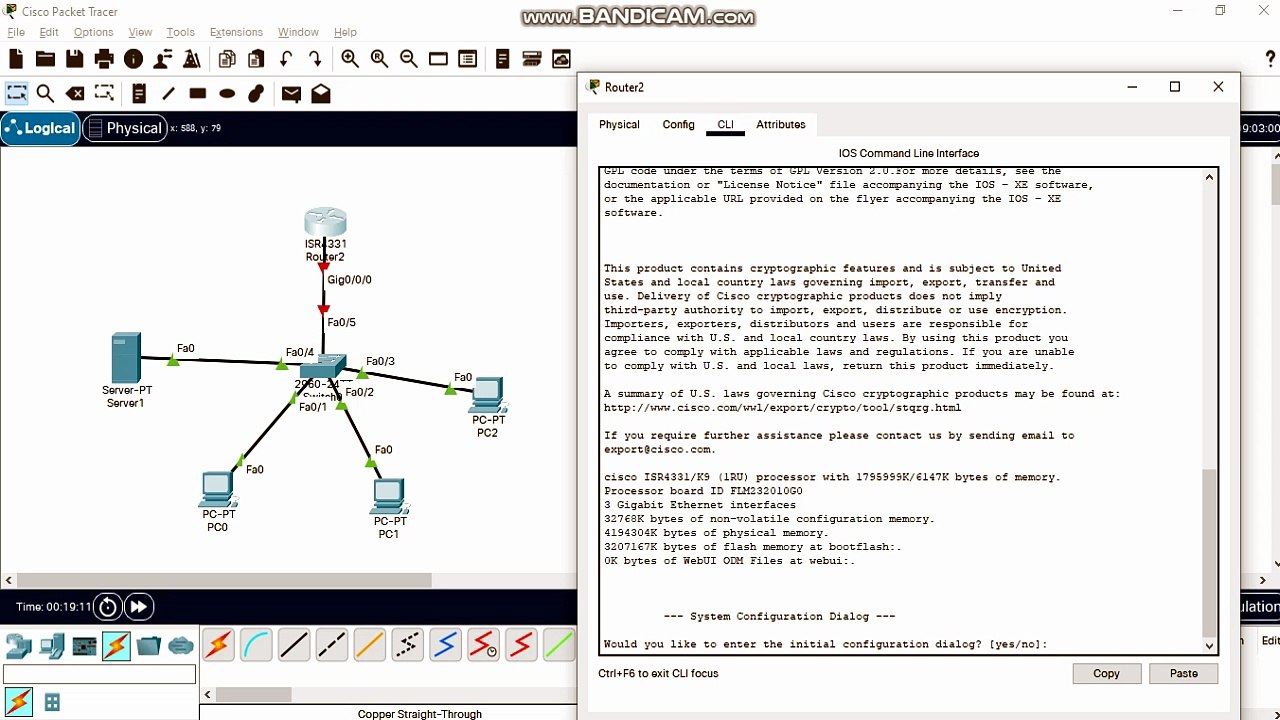Choose Serial DCE cable with clock

[x=484, y=646]
